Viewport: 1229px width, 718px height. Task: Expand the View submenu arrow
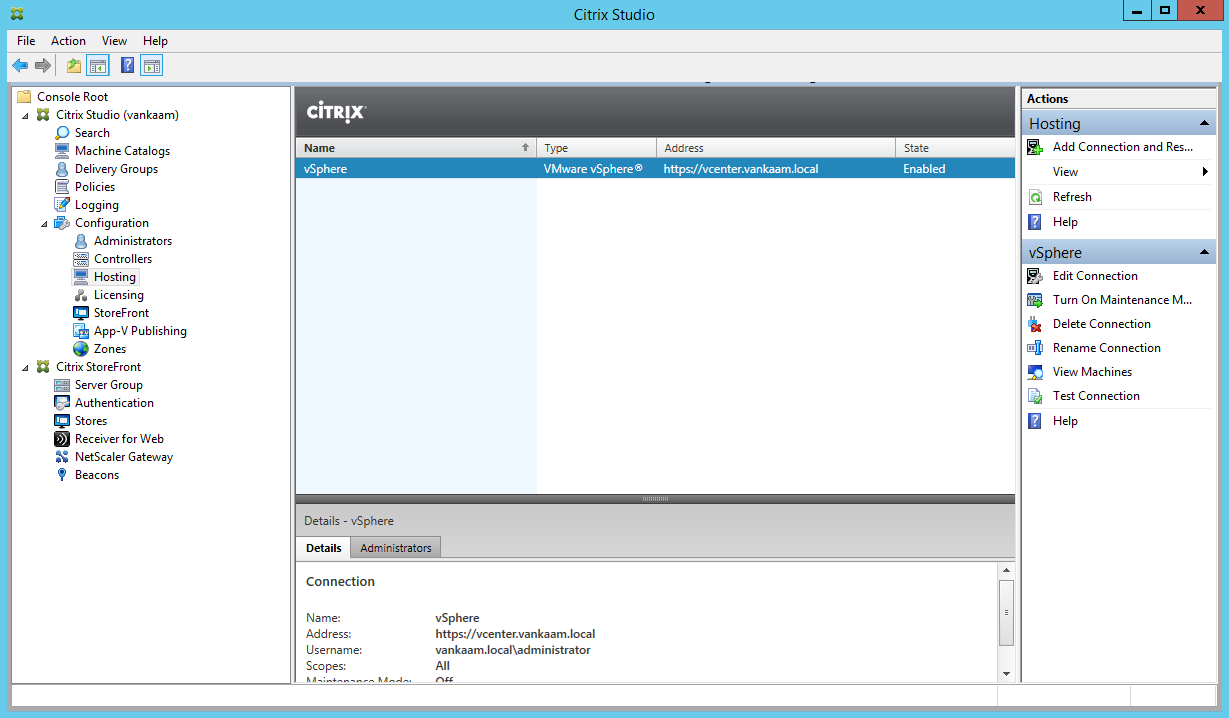click(x=1206, y=172)
